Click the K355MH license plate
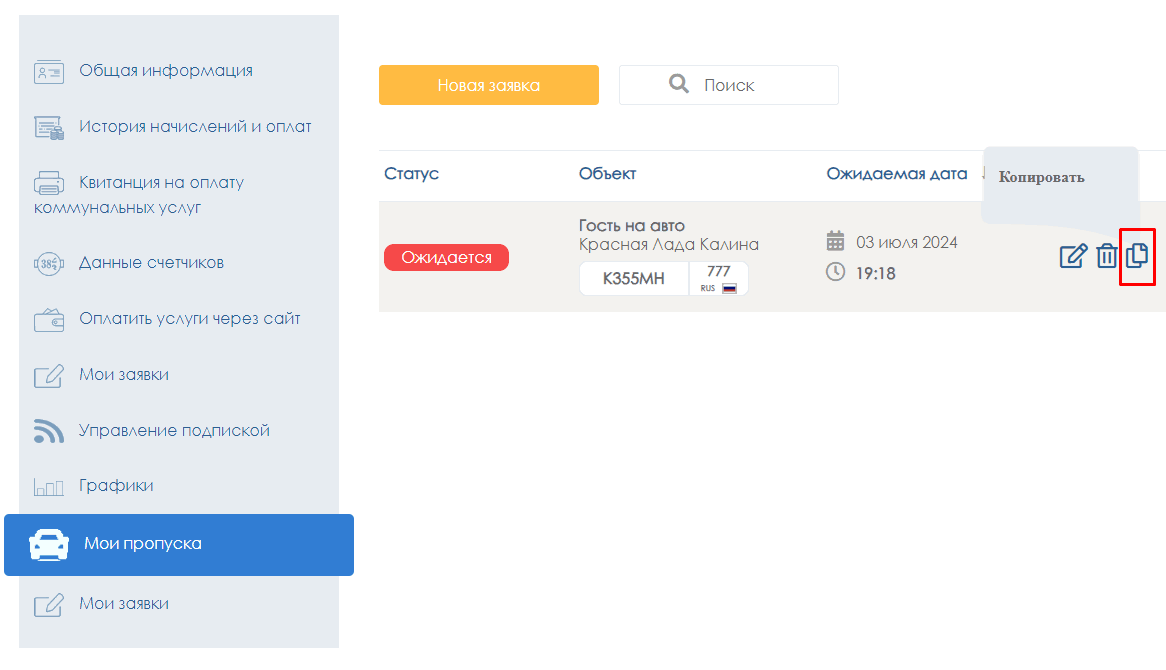 click(x=634, y=279)
